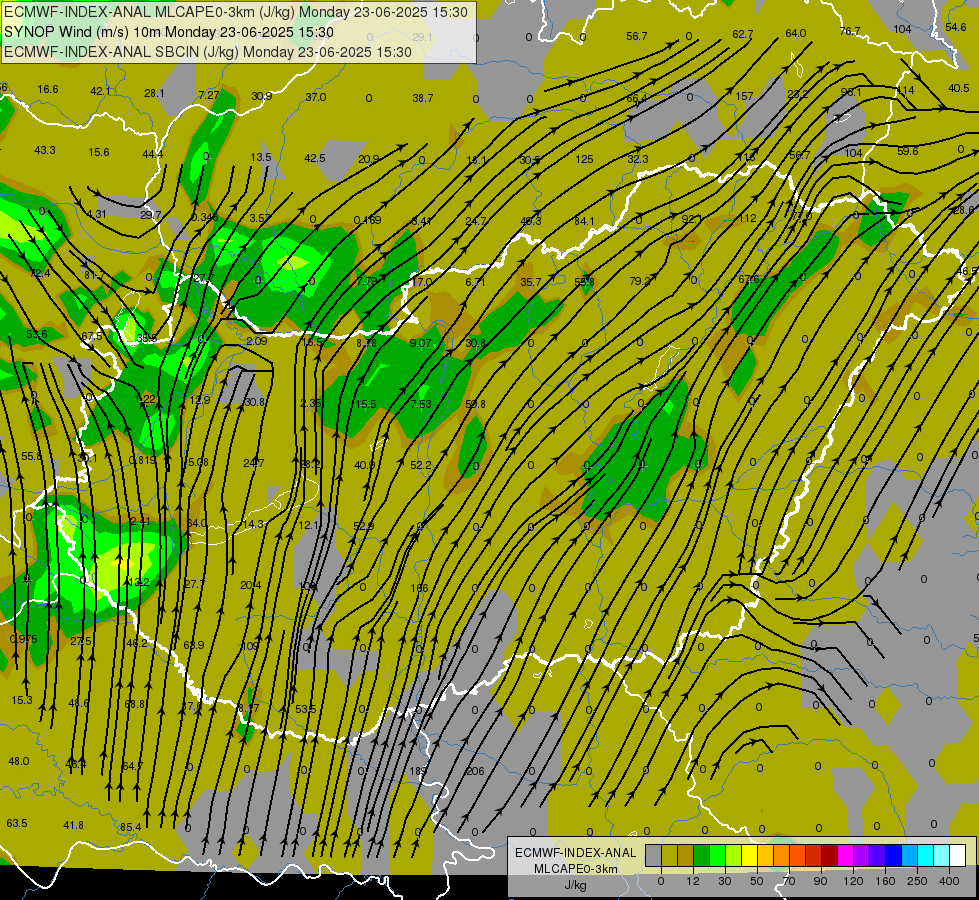Click the legend tick label 400
979x900 pixels.
(x=949, y=881)
